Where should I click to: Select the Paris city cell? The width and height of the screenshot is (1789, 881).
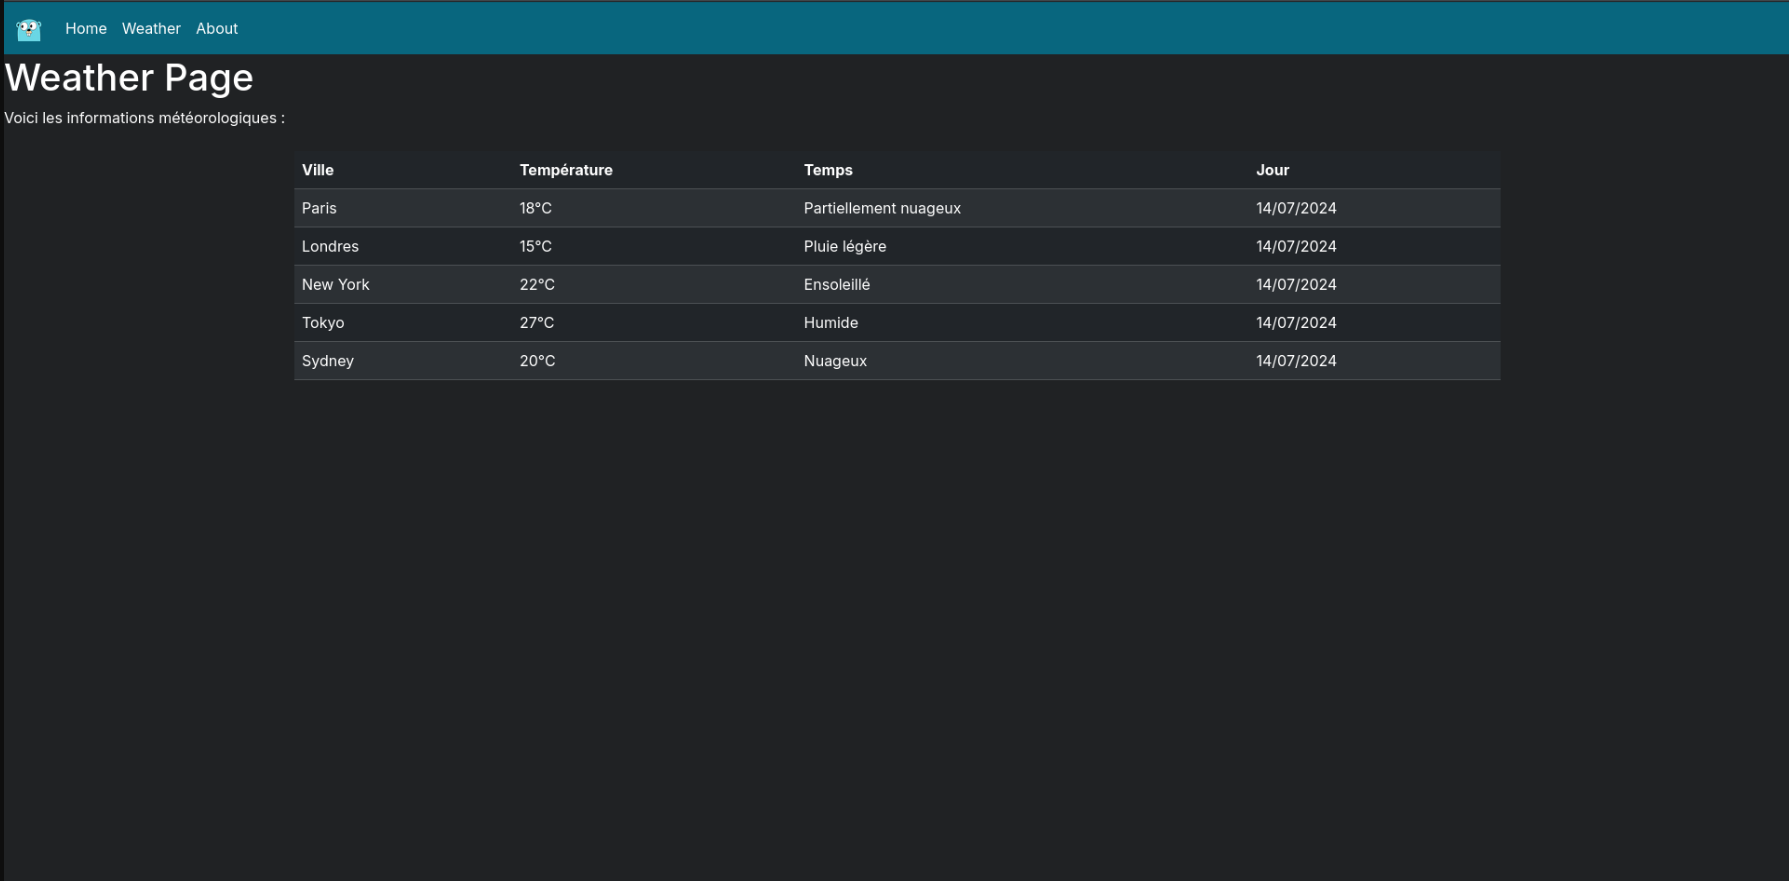[x=319, y=208]
